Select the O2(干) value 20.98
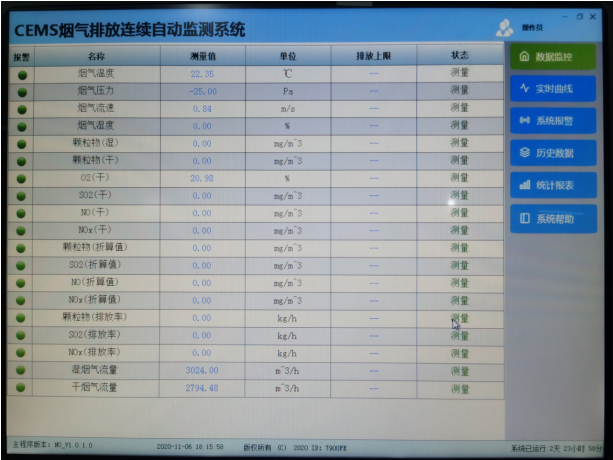The image size is (613, 460). pos(202,179)
